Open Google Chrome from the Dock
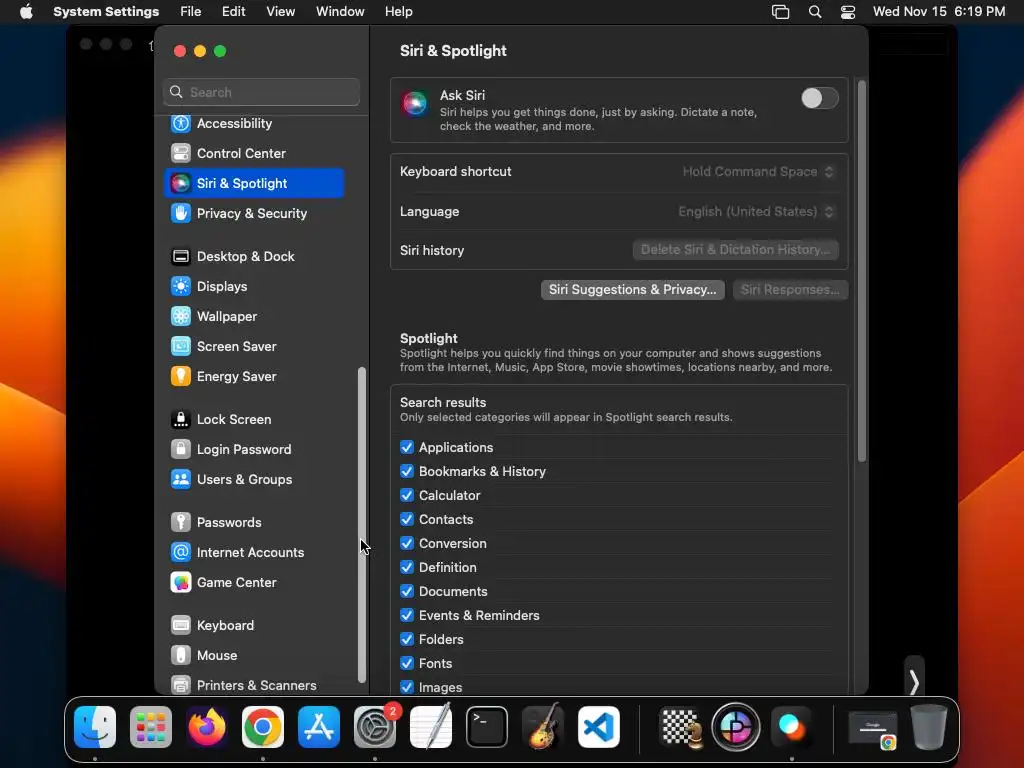1024x768 pixels. pyautogui.click(x=263, y=727)
